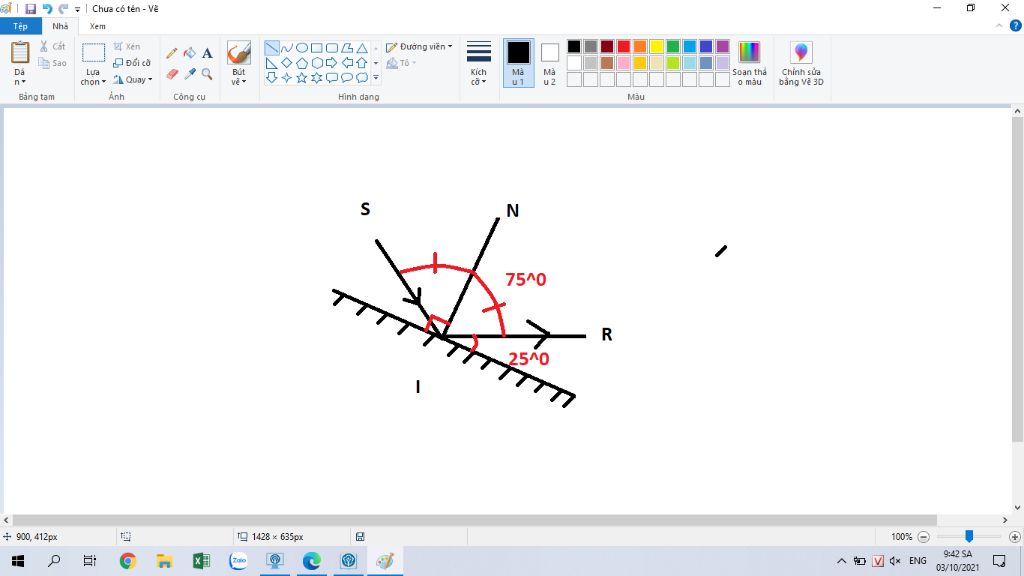Click the Xén crop button
1024x576 pixels.
[x=127, y=46]
